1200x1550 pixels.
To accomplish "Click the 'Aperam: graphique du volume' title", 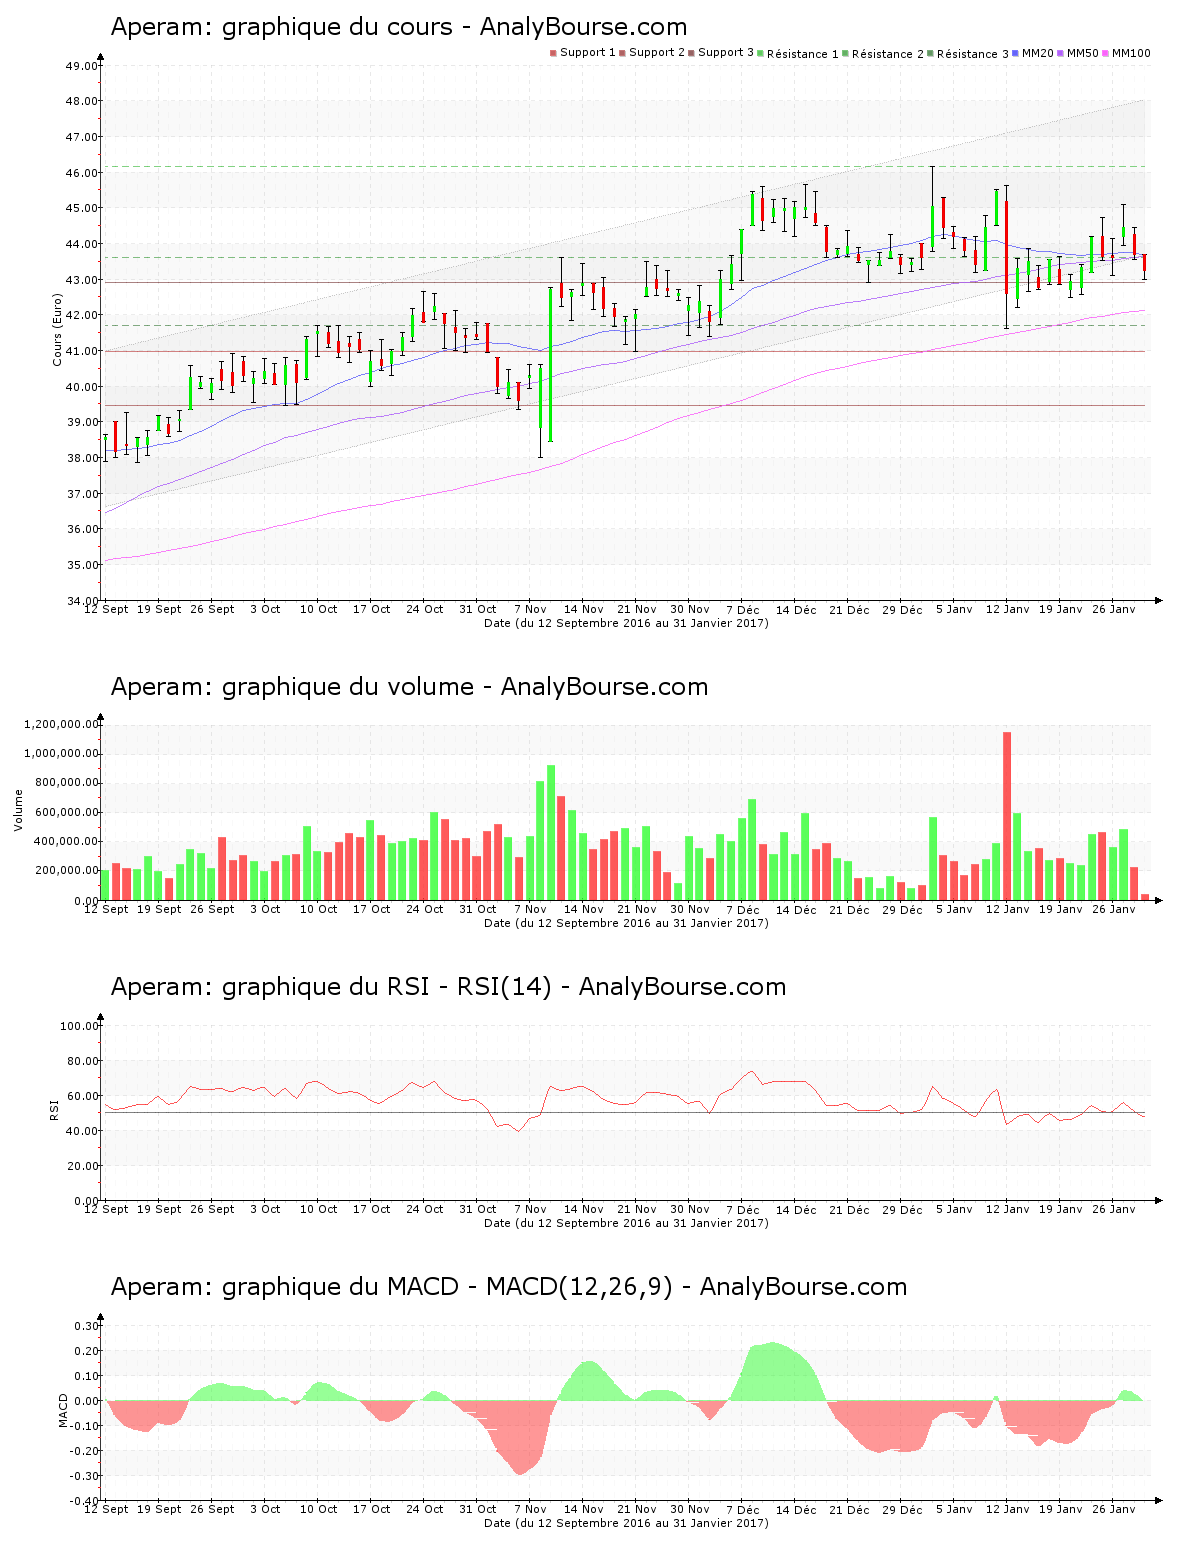I will (409, 687).
